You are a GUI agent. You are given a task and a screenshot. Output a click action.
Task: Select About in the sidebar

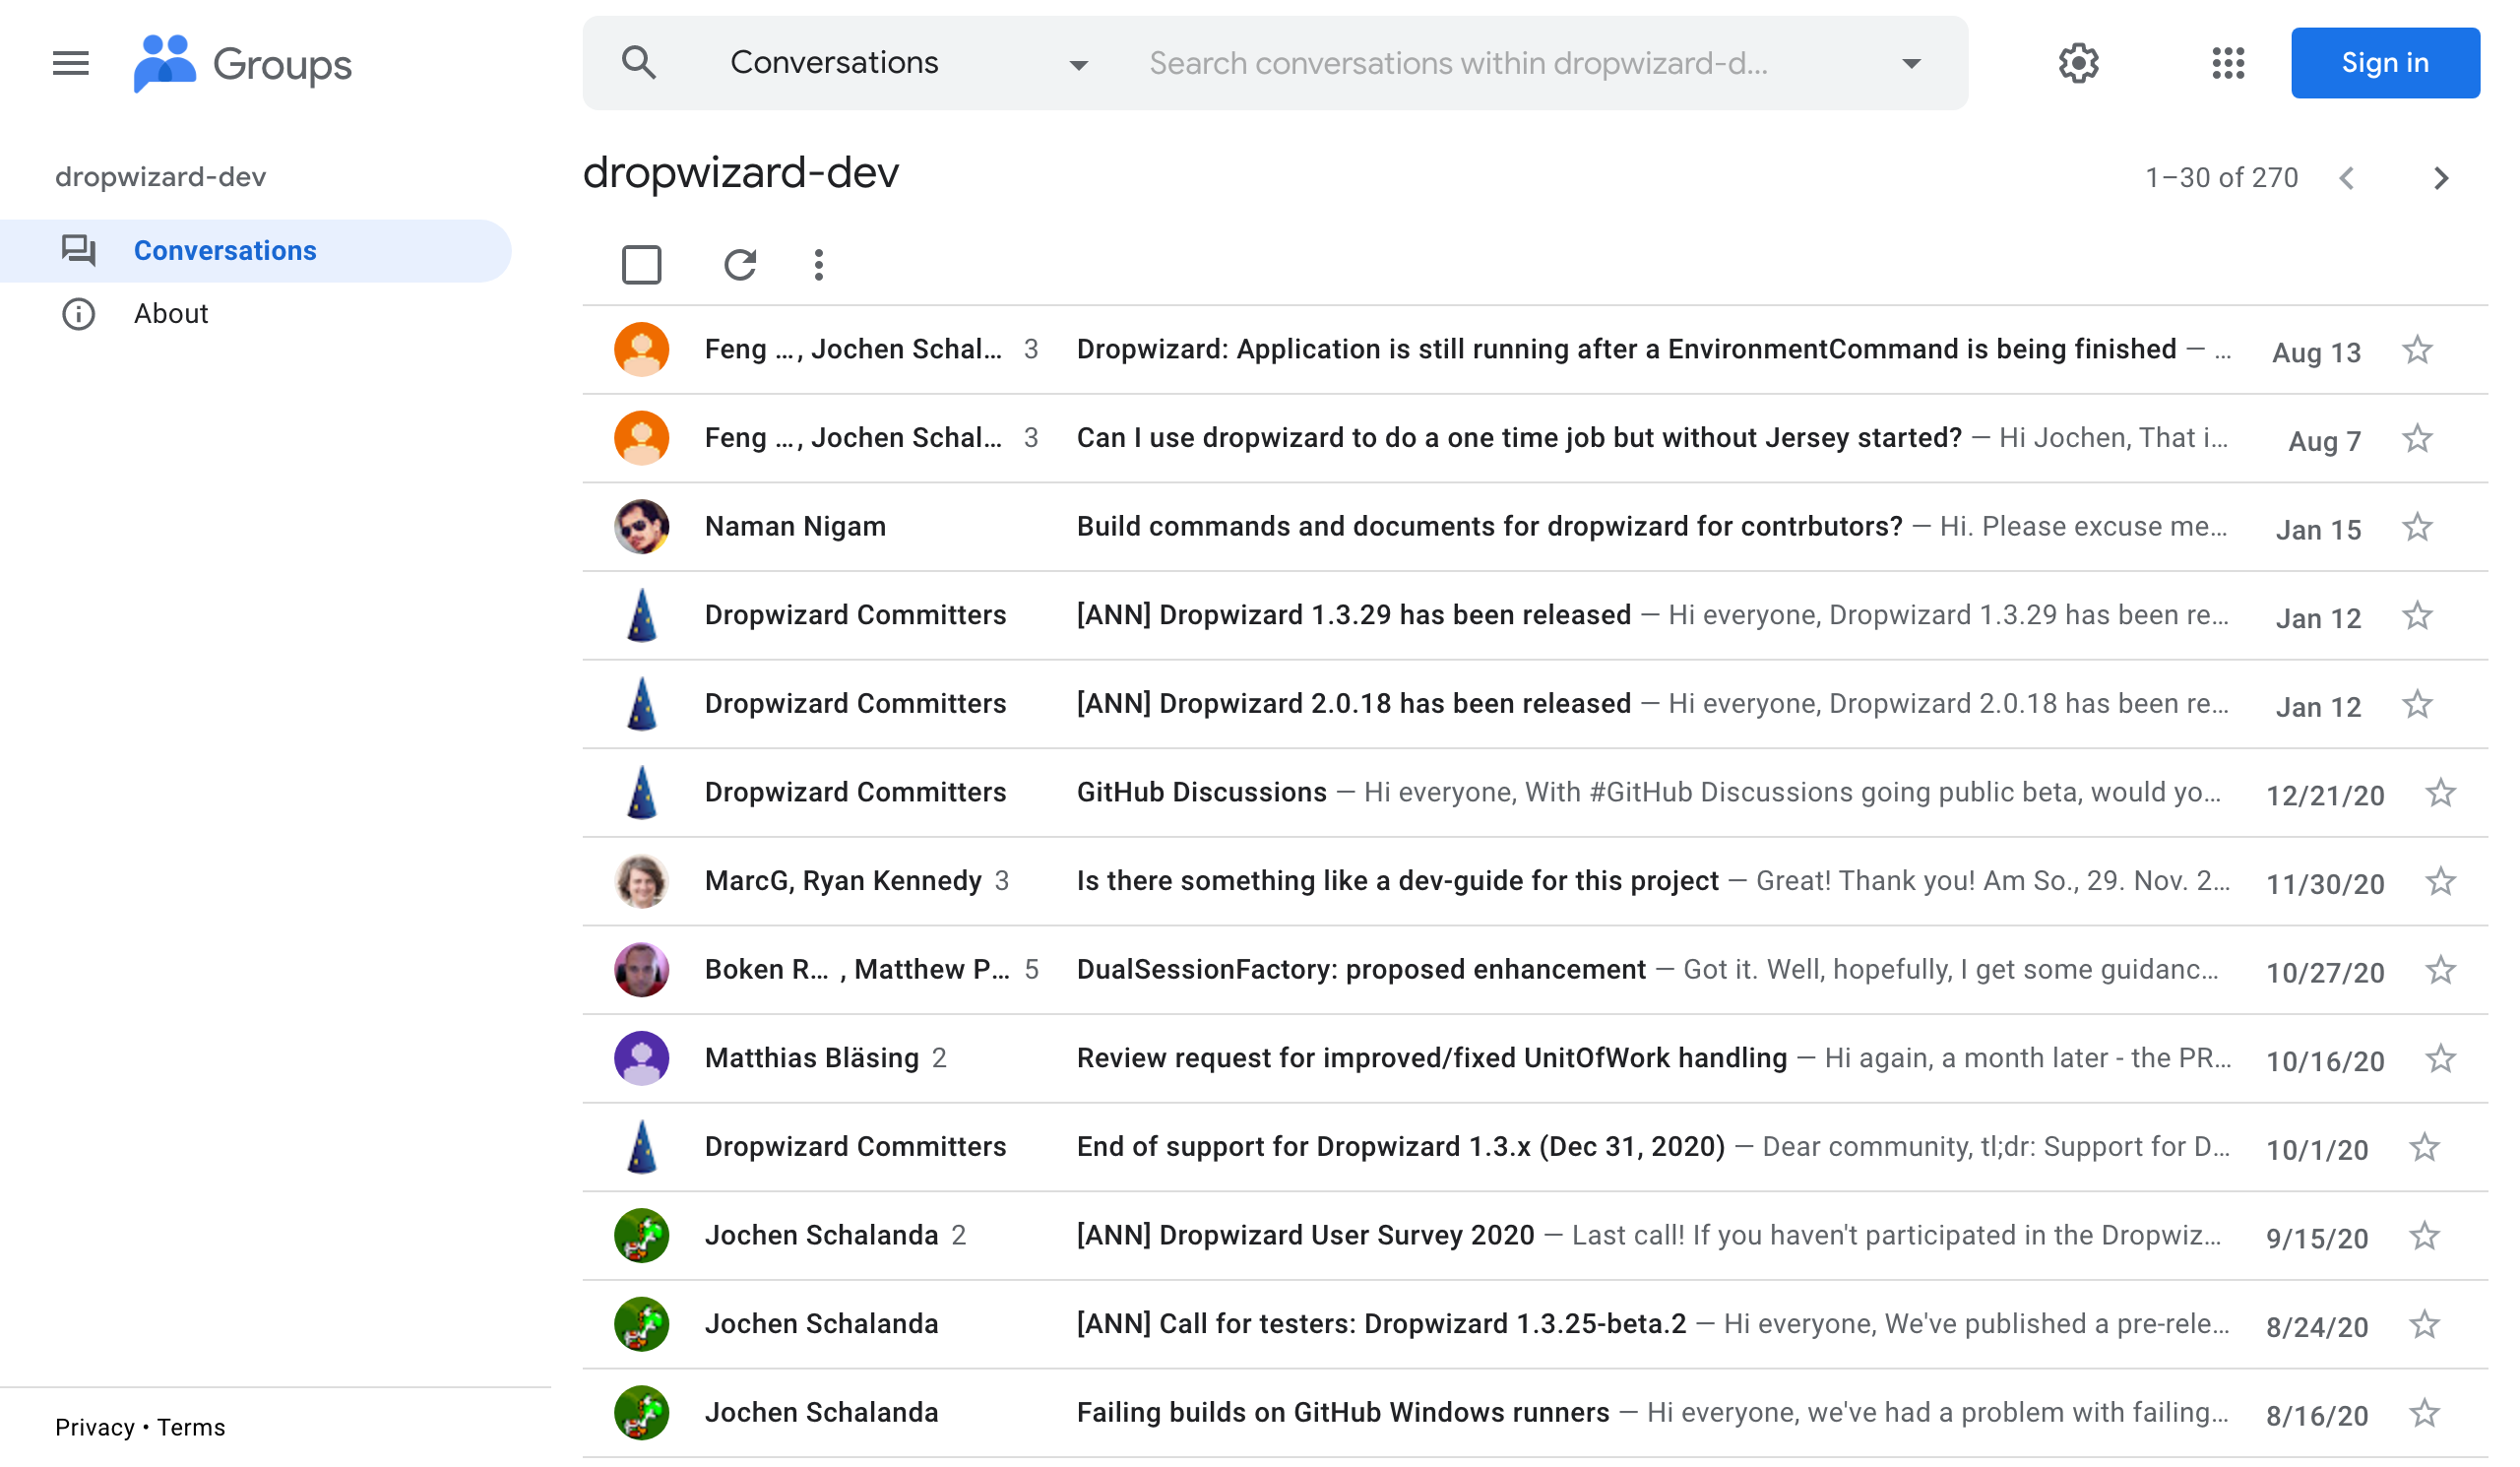[x=255, y=314]
